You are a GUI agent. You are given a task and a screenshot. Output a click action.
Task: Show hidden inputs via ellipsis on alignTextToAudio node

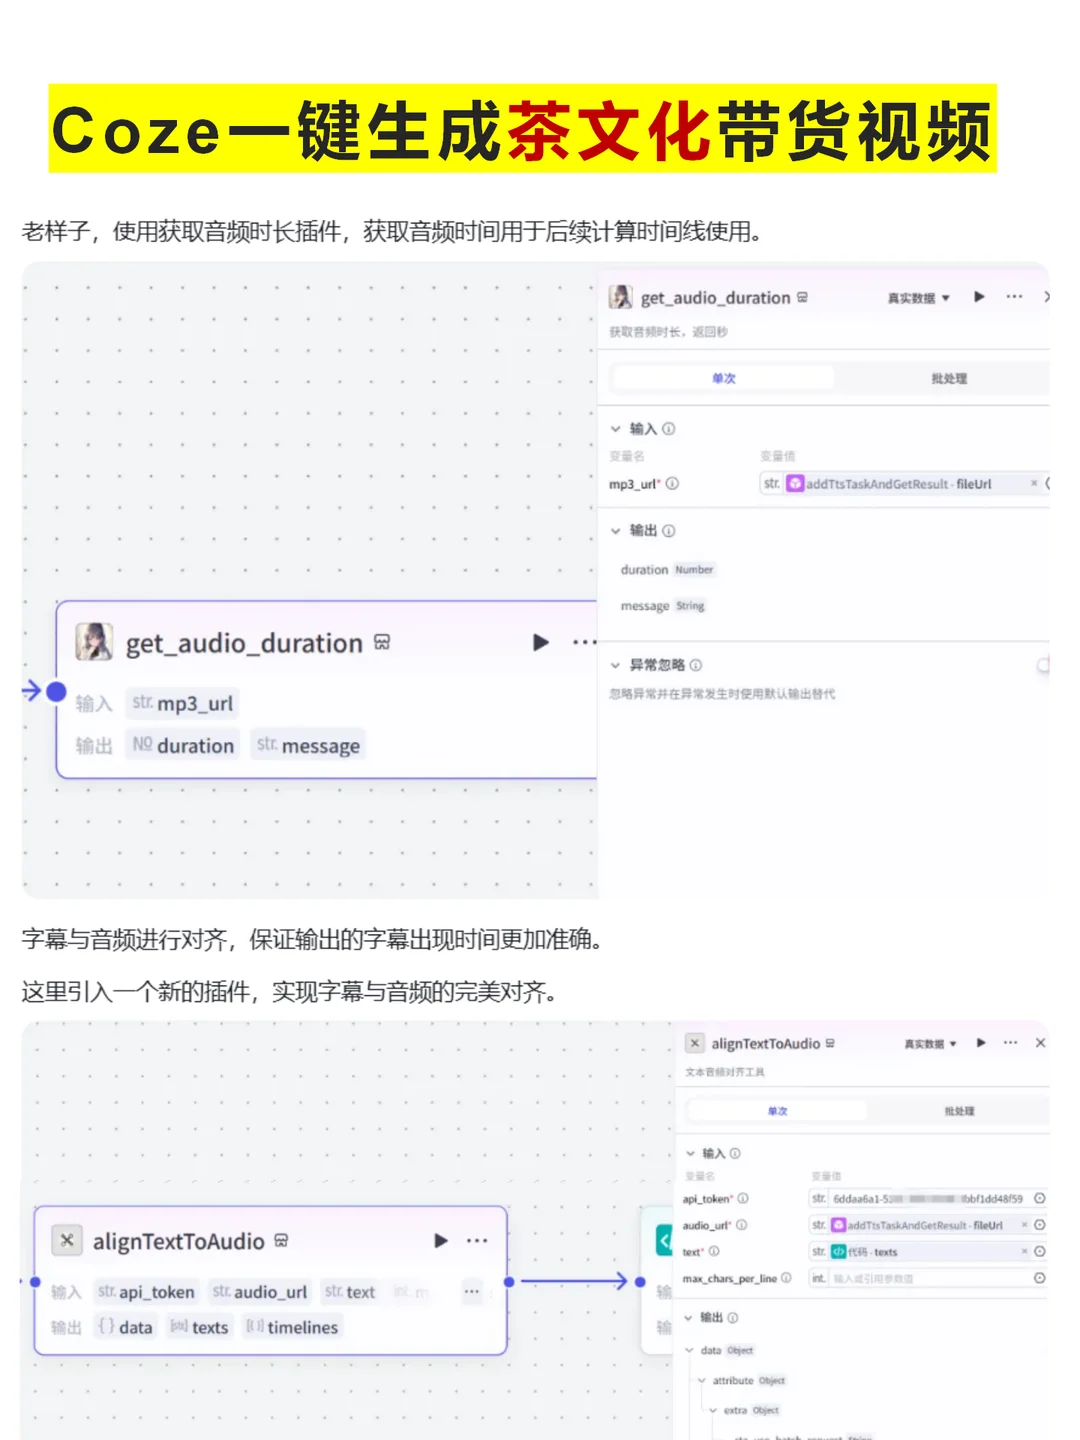[471, 1292]
